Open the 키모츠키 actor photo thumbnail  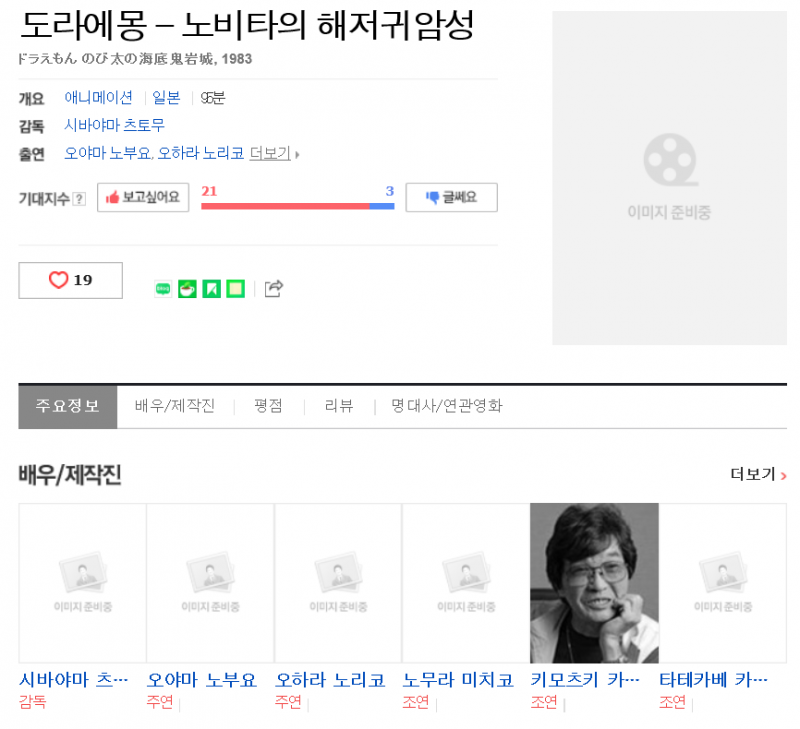[x=594, y=582]
